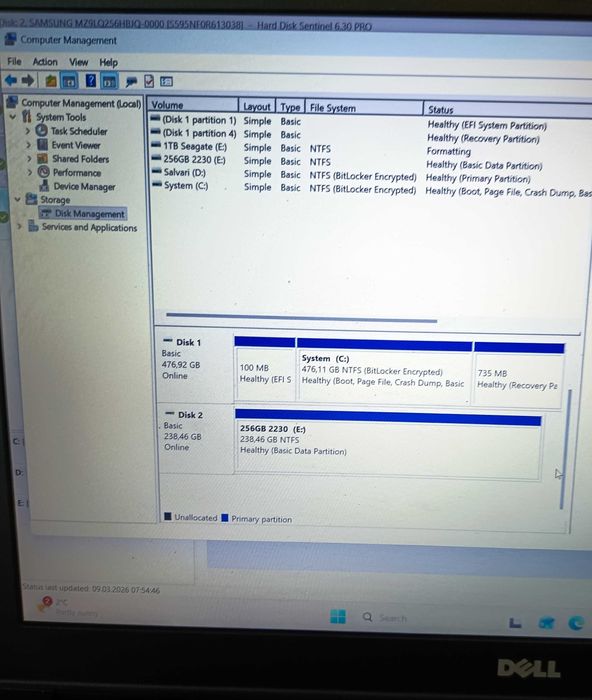Select Computer Management (Local) root node
592x700 pixels.
coord(81,103)
